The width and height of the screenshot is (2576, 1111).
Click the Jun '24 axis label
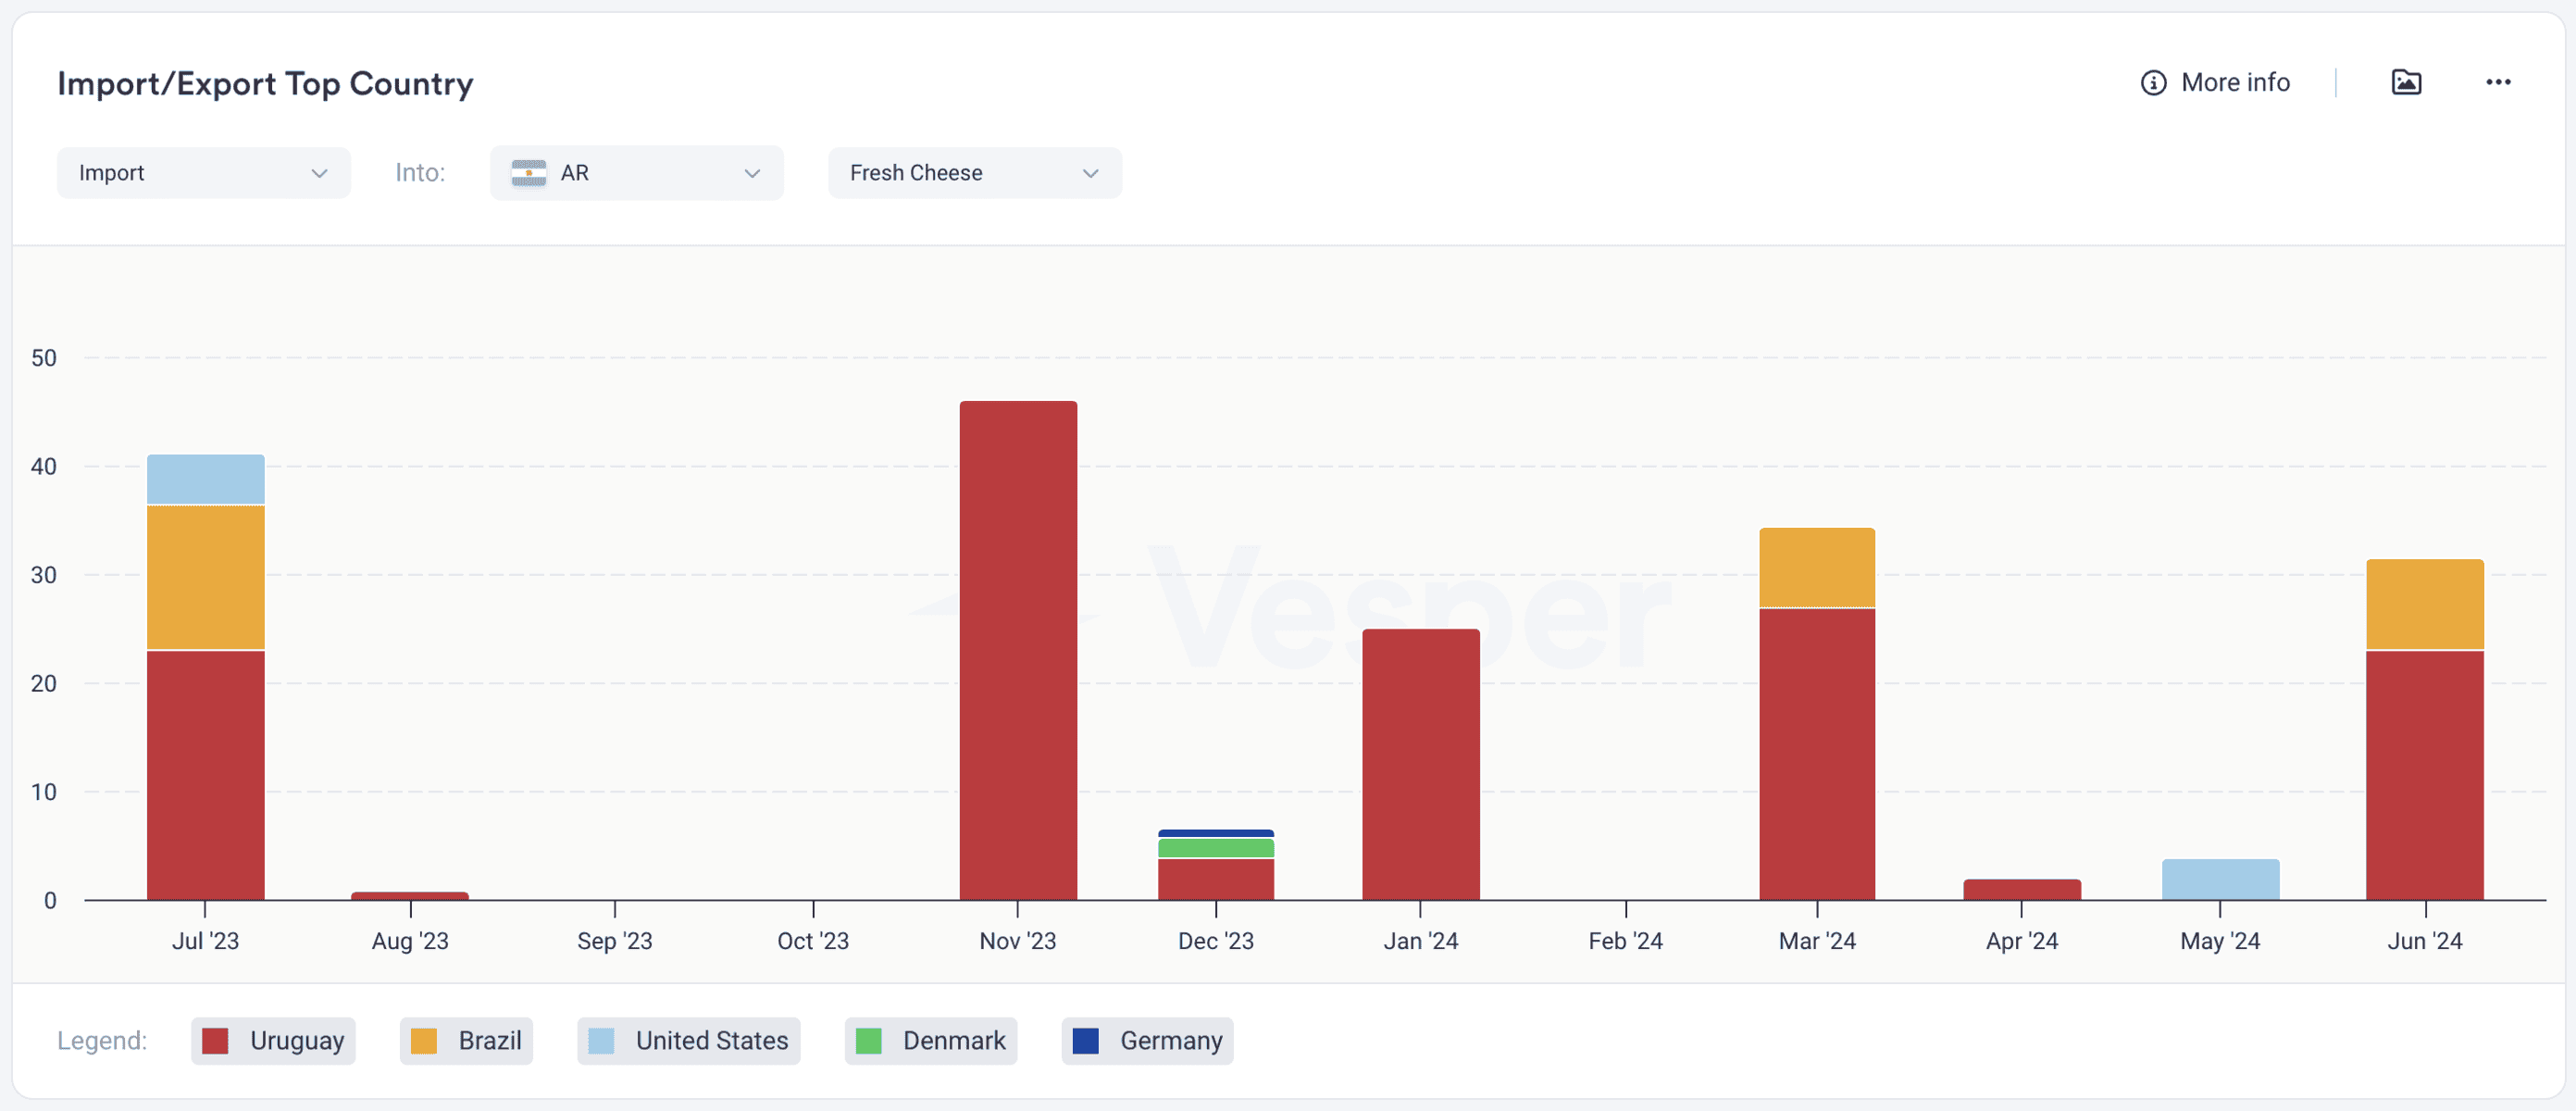[x=2425, y=941]
